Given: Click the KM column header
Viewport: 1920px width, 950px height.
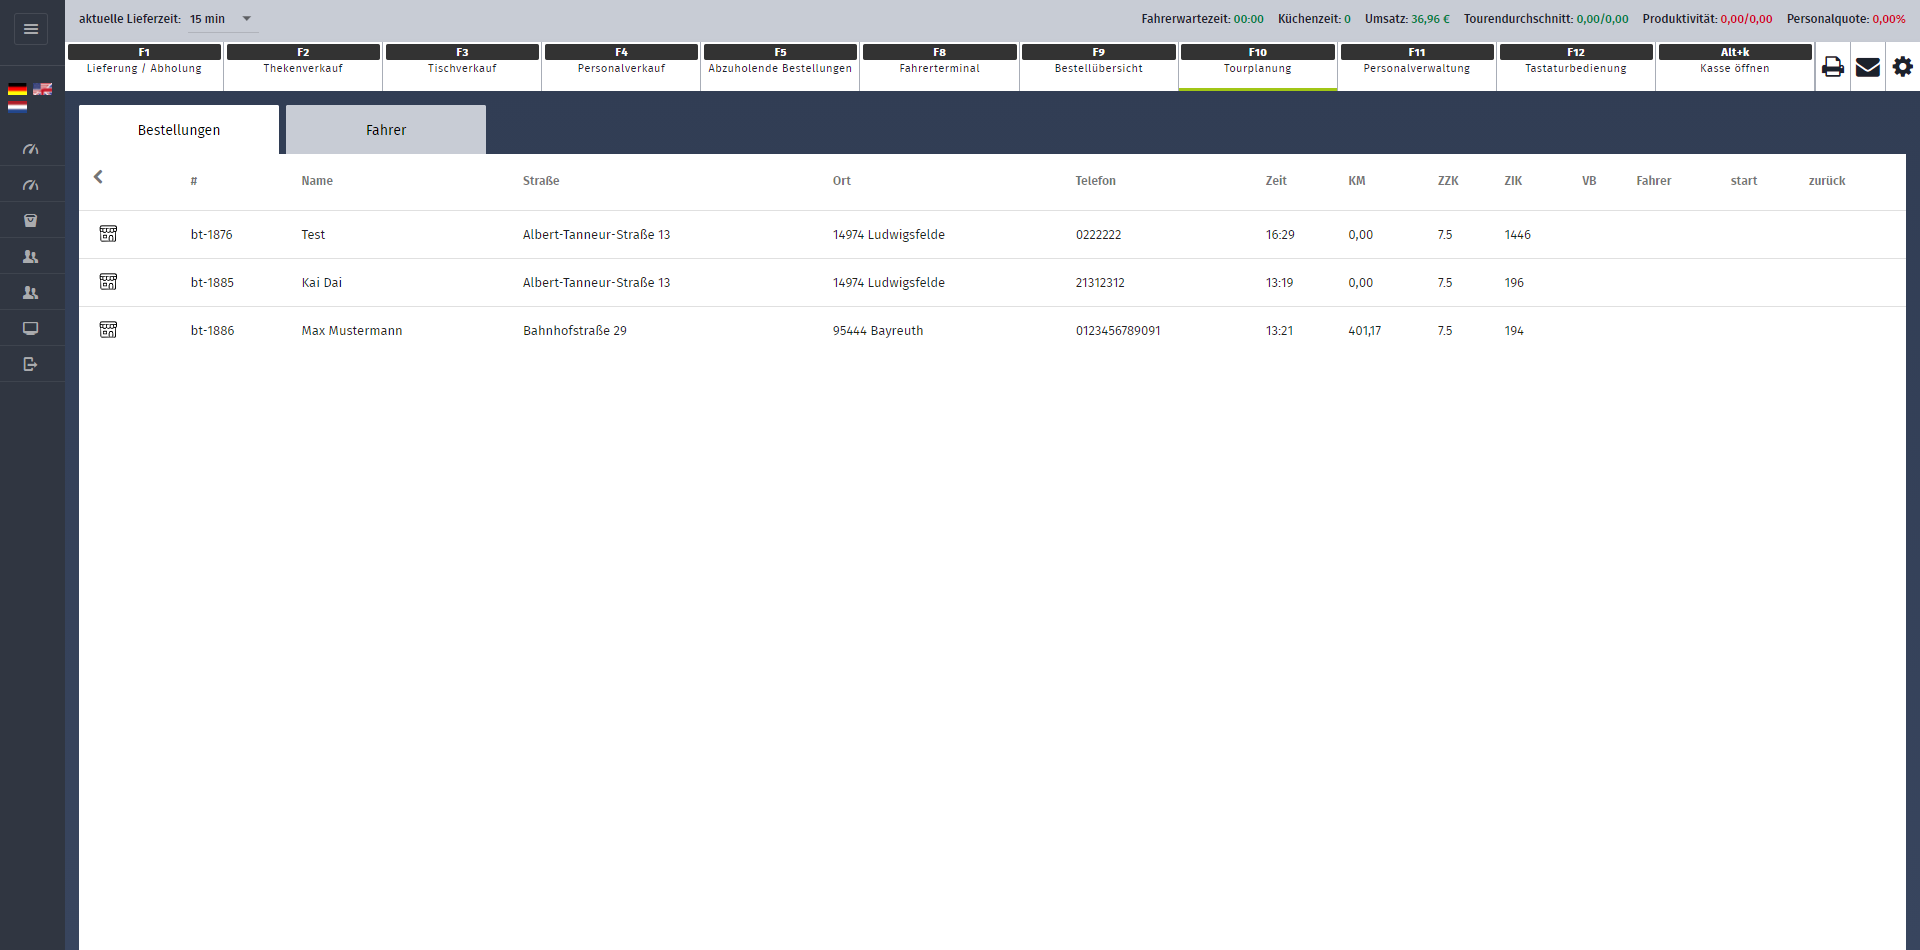Looking at the screenshot, I should (x=1356, y=181).
